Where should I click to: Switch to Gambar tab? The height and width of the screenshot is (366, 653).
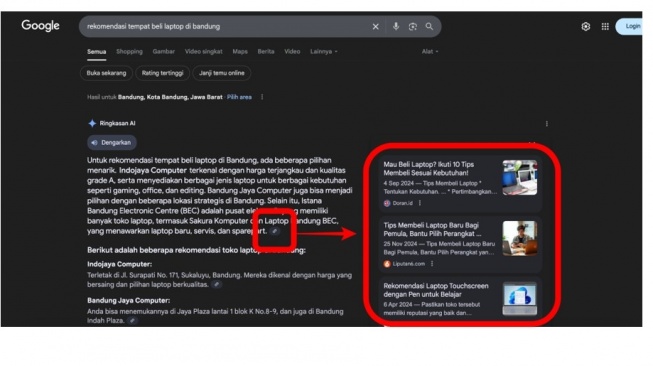coord(164,52)
